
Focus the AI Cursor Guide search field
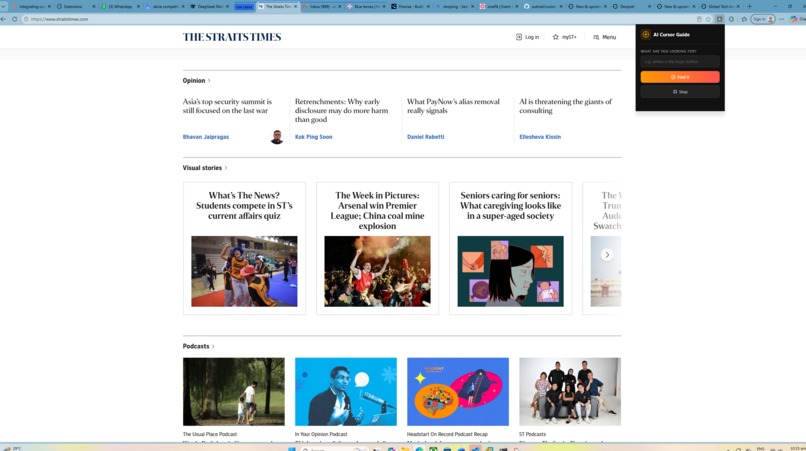tap(680, 62)
